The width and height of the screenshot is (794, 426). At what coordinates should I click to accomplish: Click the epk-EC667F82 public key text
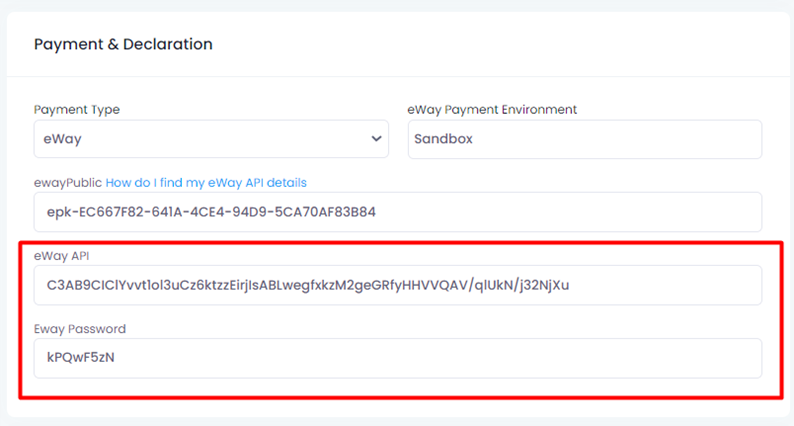[211, 212]
